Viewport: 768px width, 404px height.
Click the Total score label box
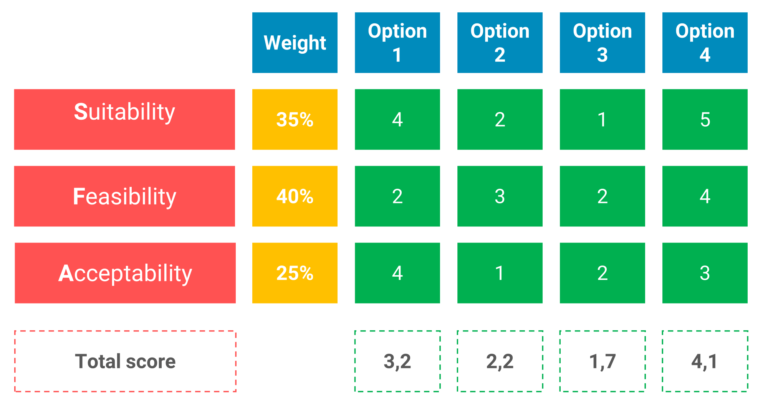tap(125, 361)
